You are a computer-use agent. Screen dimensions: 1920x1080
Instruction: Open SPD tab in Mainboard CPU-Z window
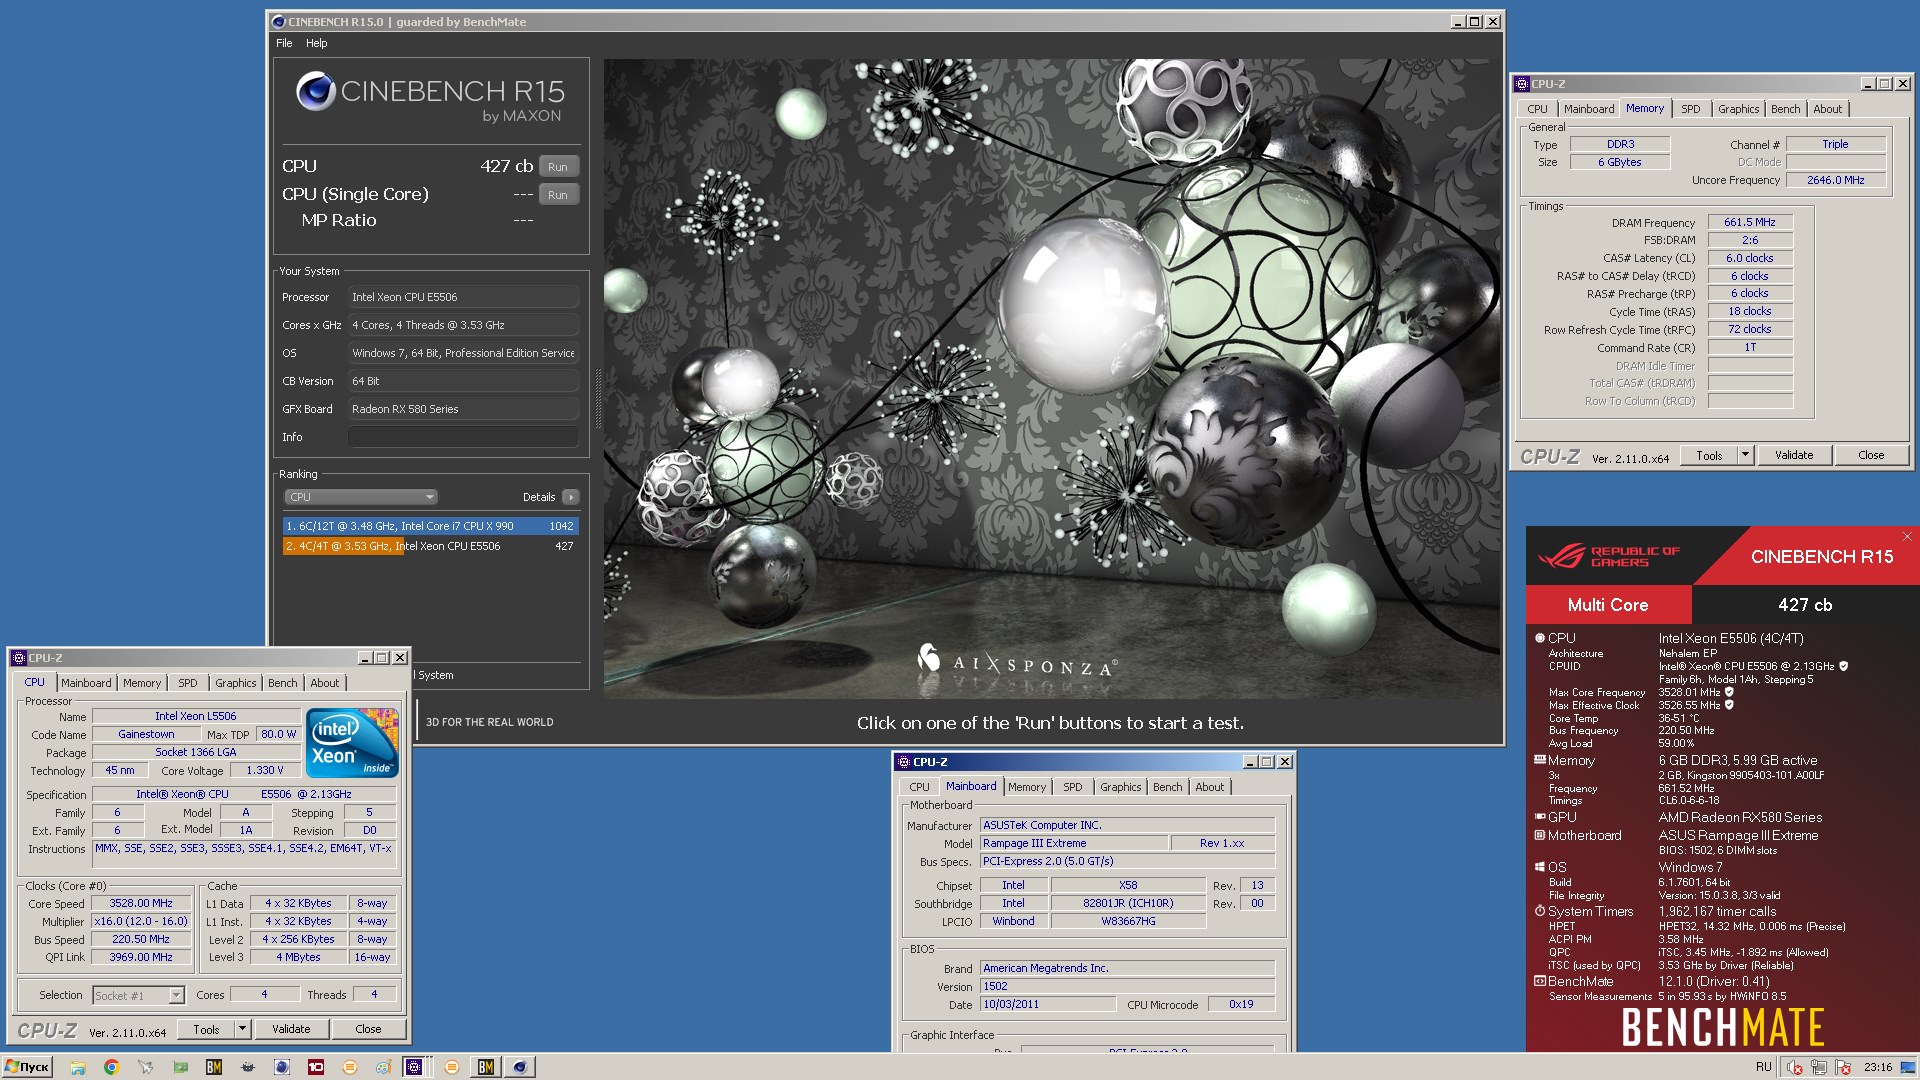1072,787
